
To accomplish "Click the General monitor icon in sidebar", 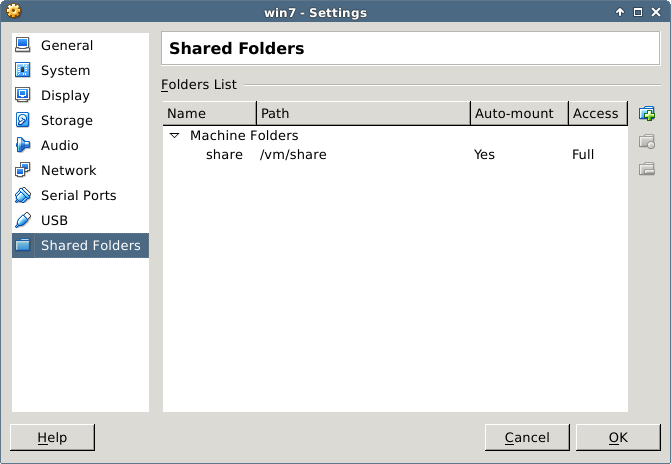I will (23, 46).
